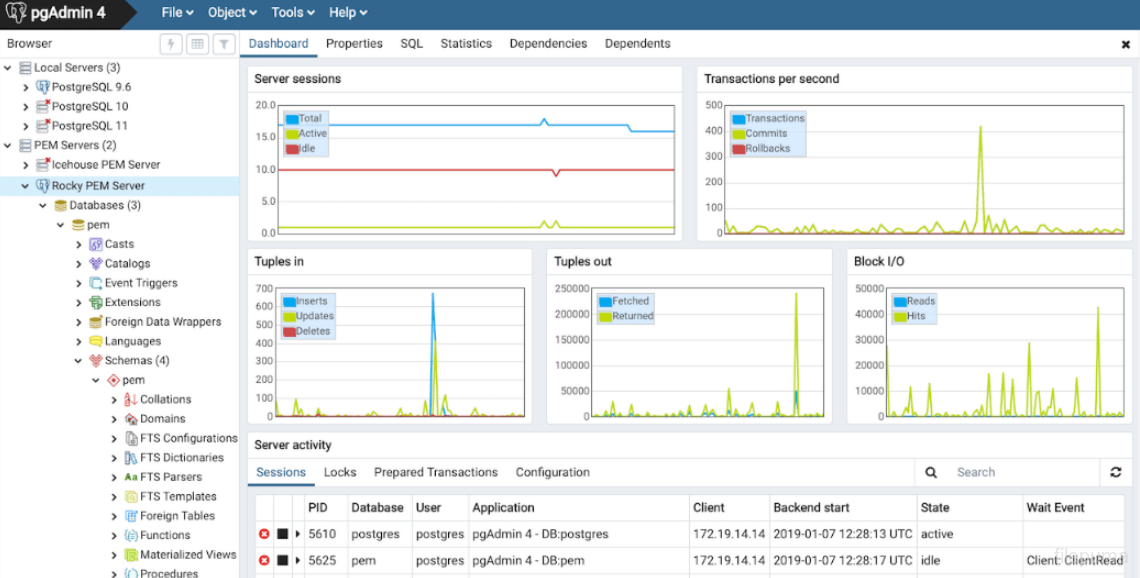This screenshot has height=578, width=1140.
Task: Cancel query for PID 5625 session
Action: tap(283, 561)
